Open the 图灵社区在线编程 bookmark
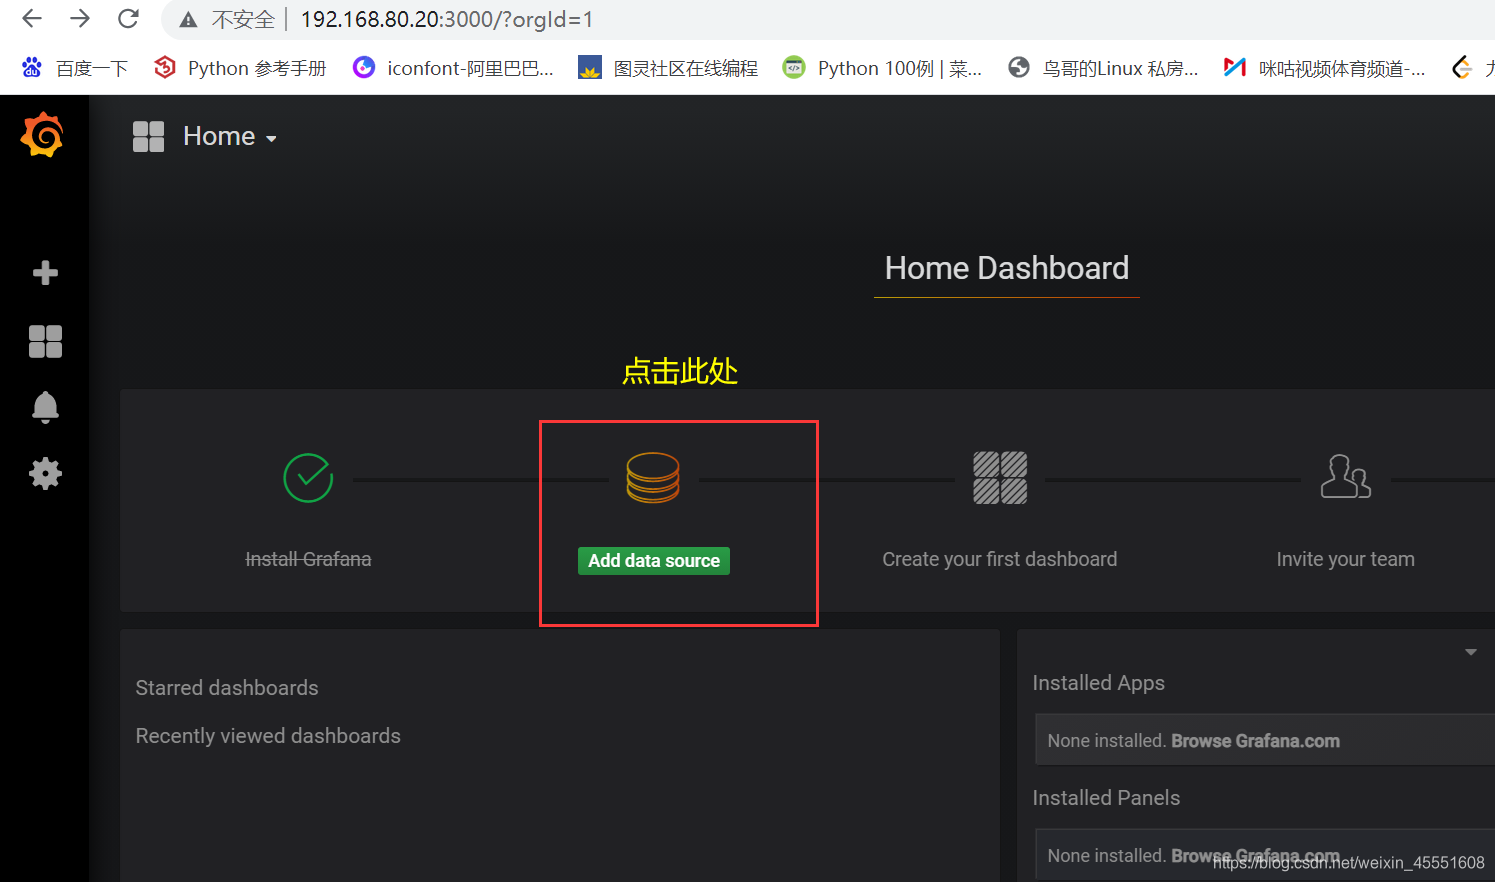 (668, 68)
